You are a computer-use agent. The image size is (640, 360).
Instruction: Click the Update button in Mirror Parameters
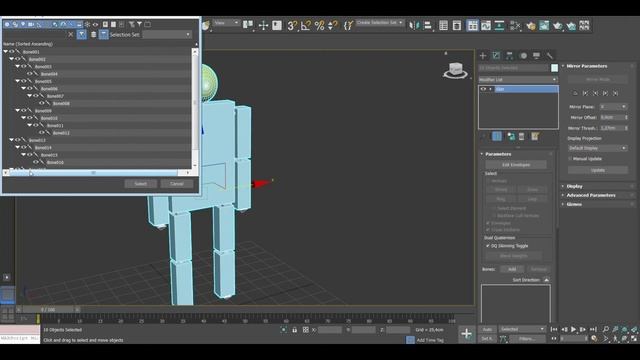pyautogui.click(x=598, y=170)
